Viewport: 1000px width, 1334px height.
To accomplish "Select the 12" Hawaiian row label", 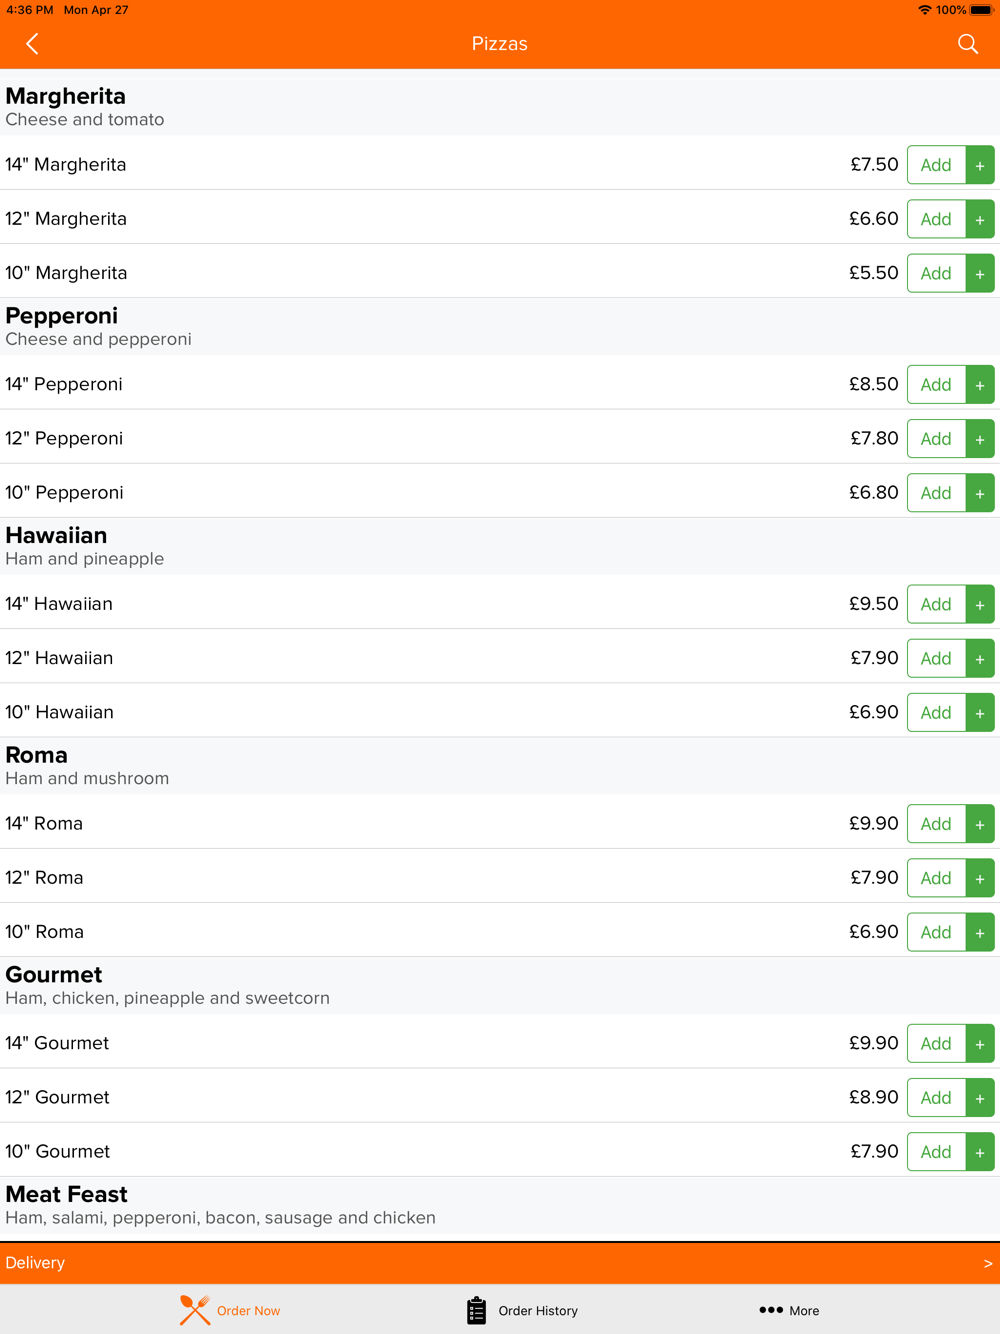I will 59,658.
